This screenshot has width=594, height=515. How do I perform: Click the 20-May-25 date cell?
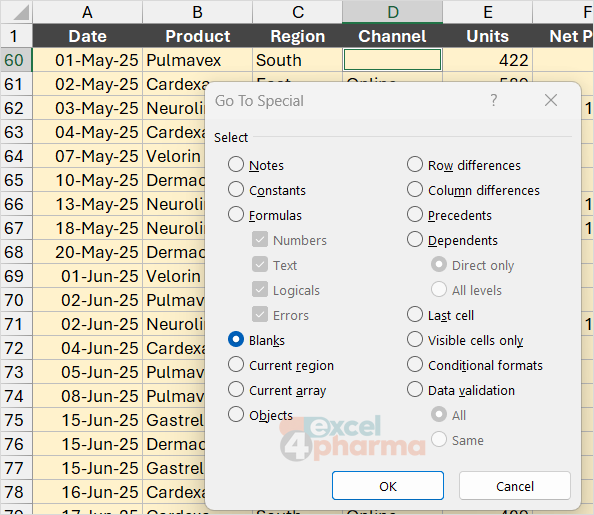point(88,252)
